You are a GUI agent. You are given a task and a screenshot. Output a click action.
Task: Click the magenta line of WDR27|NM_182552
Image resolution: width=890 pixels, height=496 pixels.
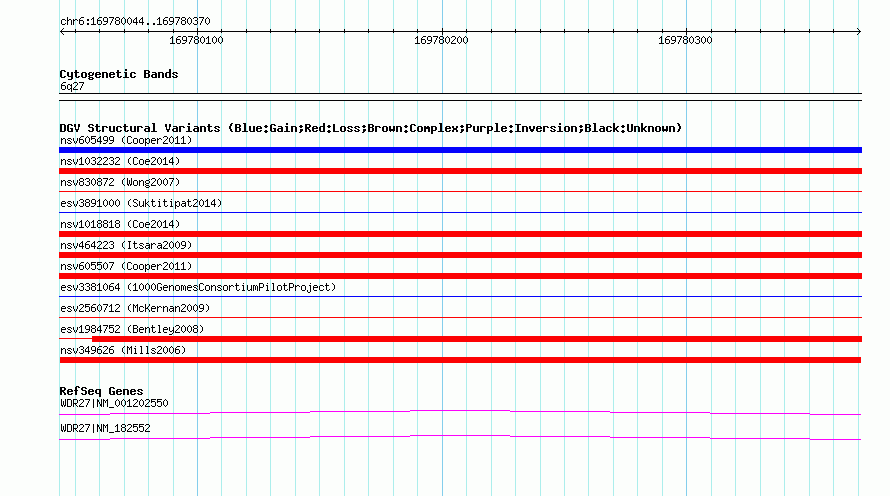[x=460, y=437]
